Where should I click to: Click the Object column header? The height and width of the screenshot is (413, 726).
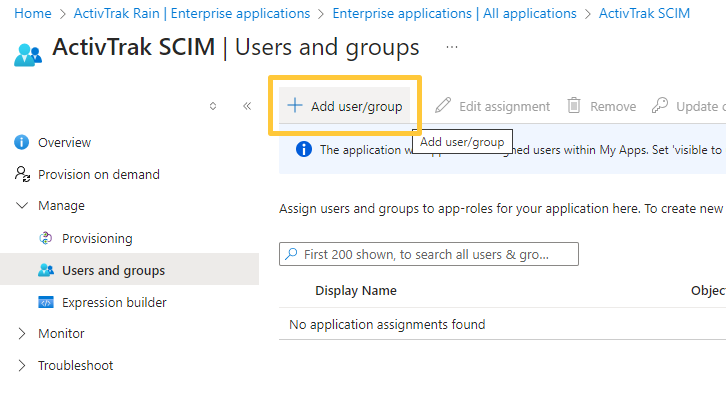[708, 291]
